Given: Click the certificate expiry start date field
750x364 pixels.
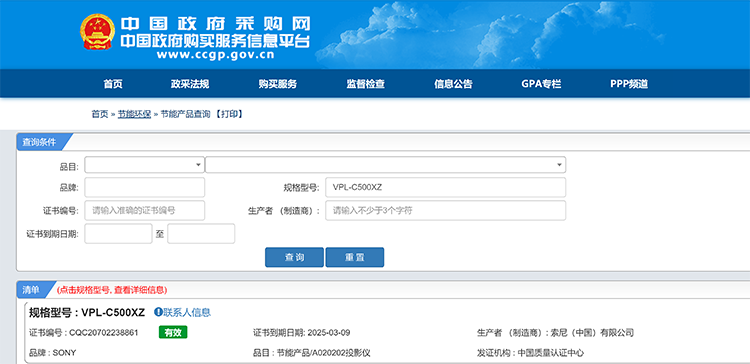Looking at the screenshot, I should coord(118,233).
